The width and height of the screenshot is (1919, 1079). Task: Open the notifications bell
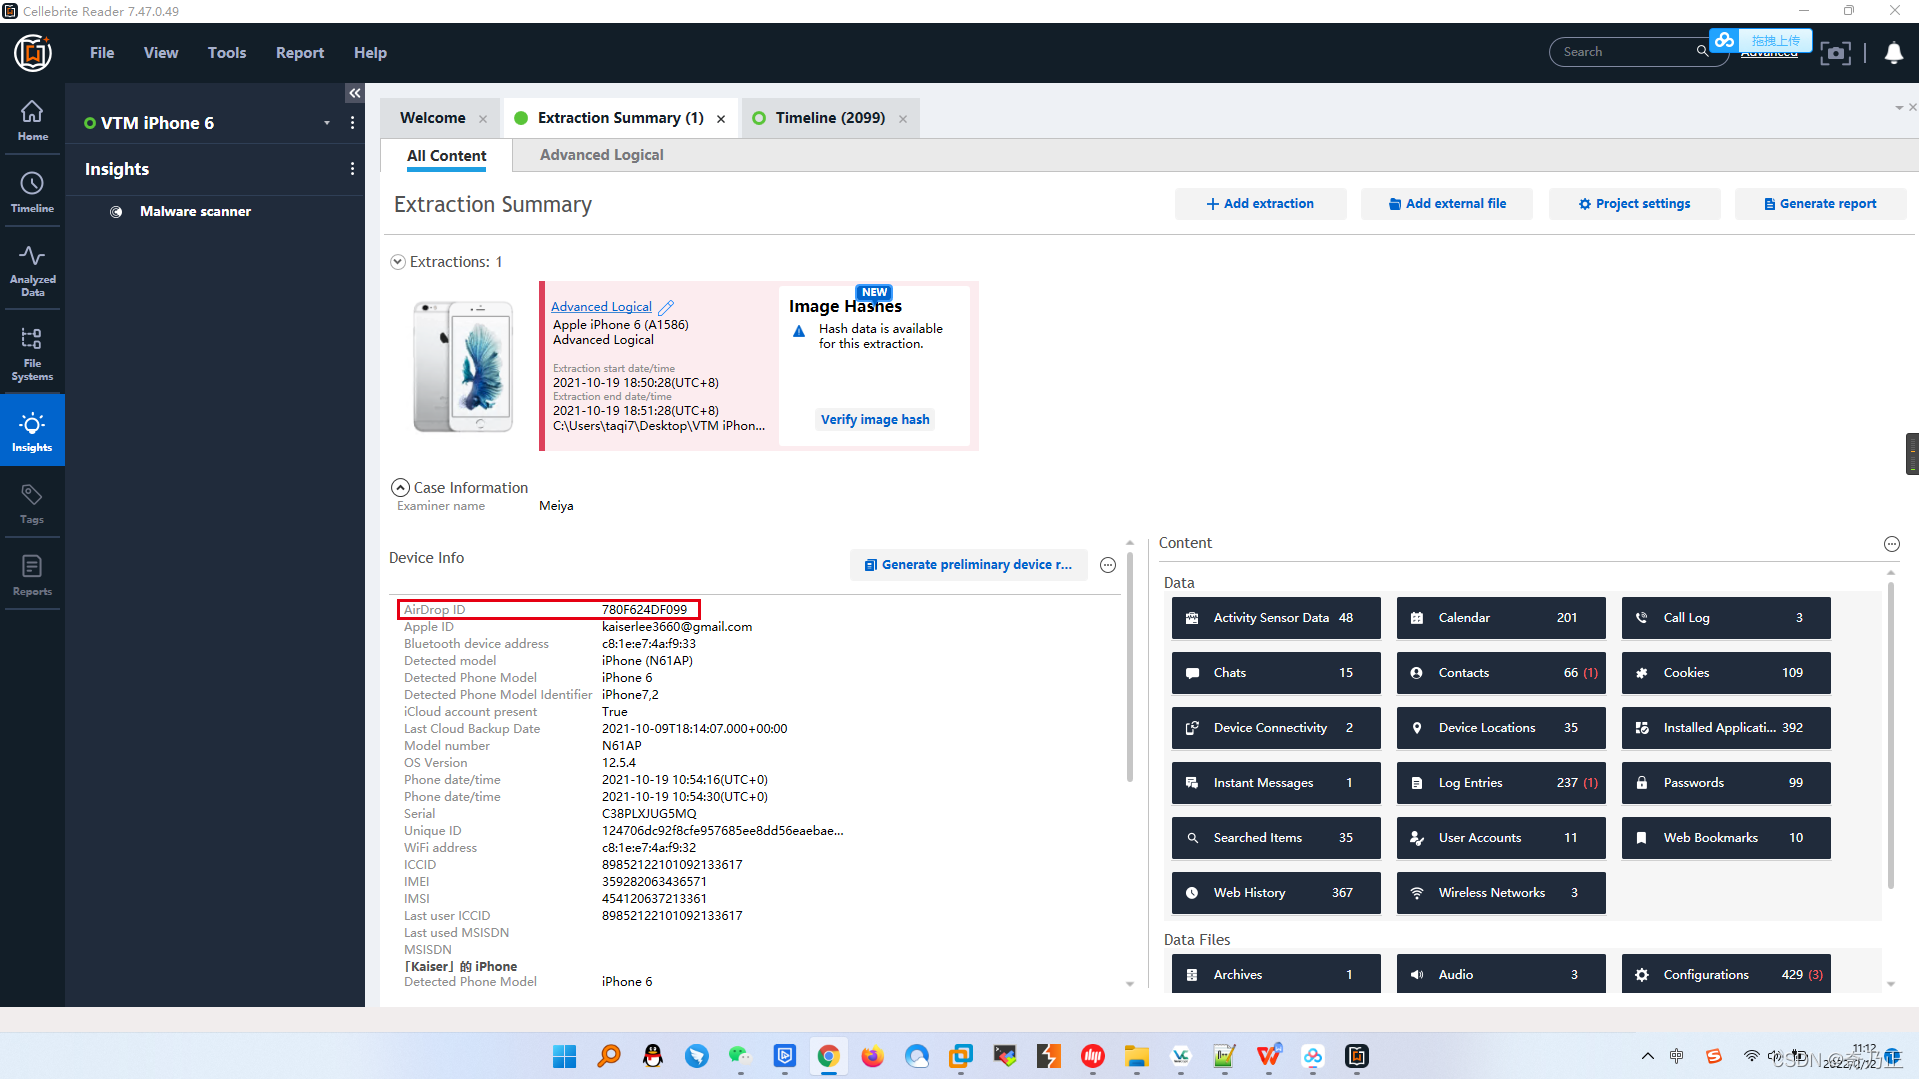(x=1893, y=53)
